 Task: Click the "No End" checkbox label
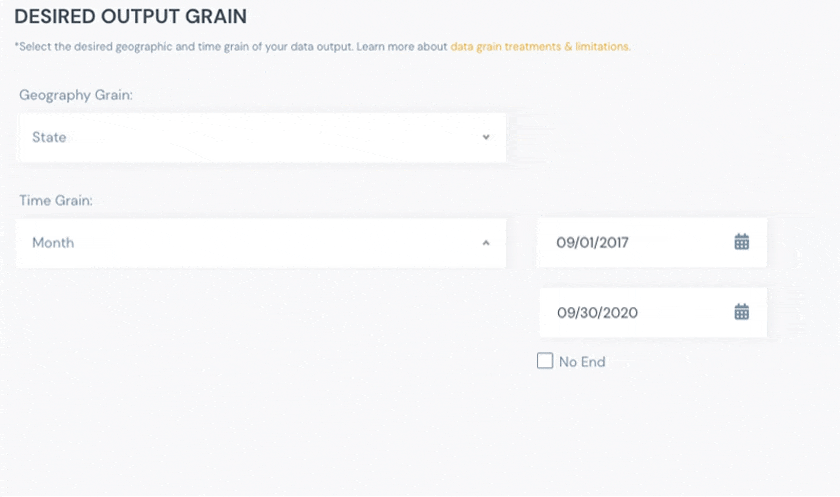point(582,362)
